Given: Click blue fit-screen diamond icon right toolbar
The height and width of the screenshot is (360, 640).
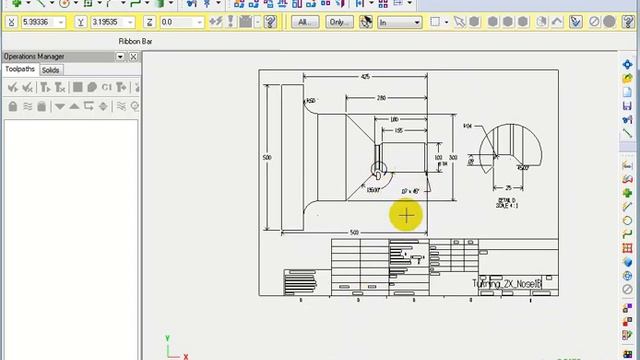Looking at the screenshot, I should tap(627, 64).
